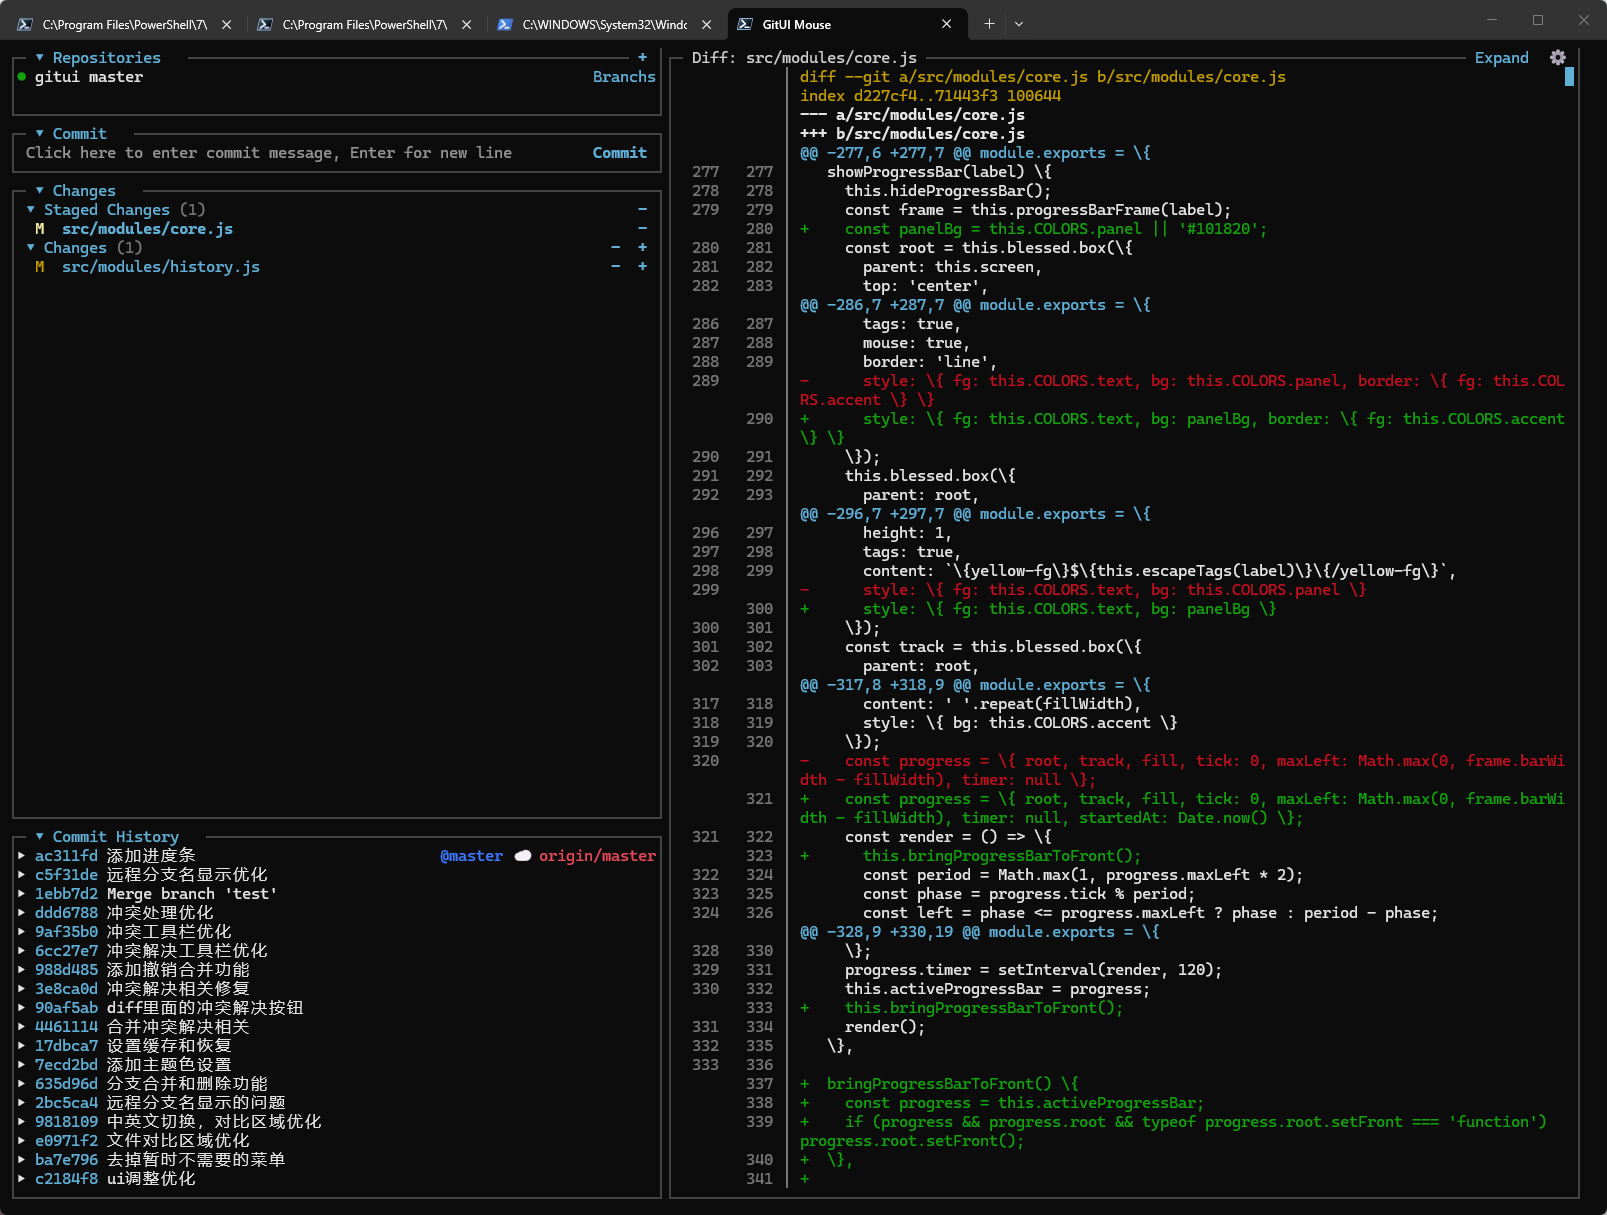Open the terminal tab dropdown menu

1019,24
